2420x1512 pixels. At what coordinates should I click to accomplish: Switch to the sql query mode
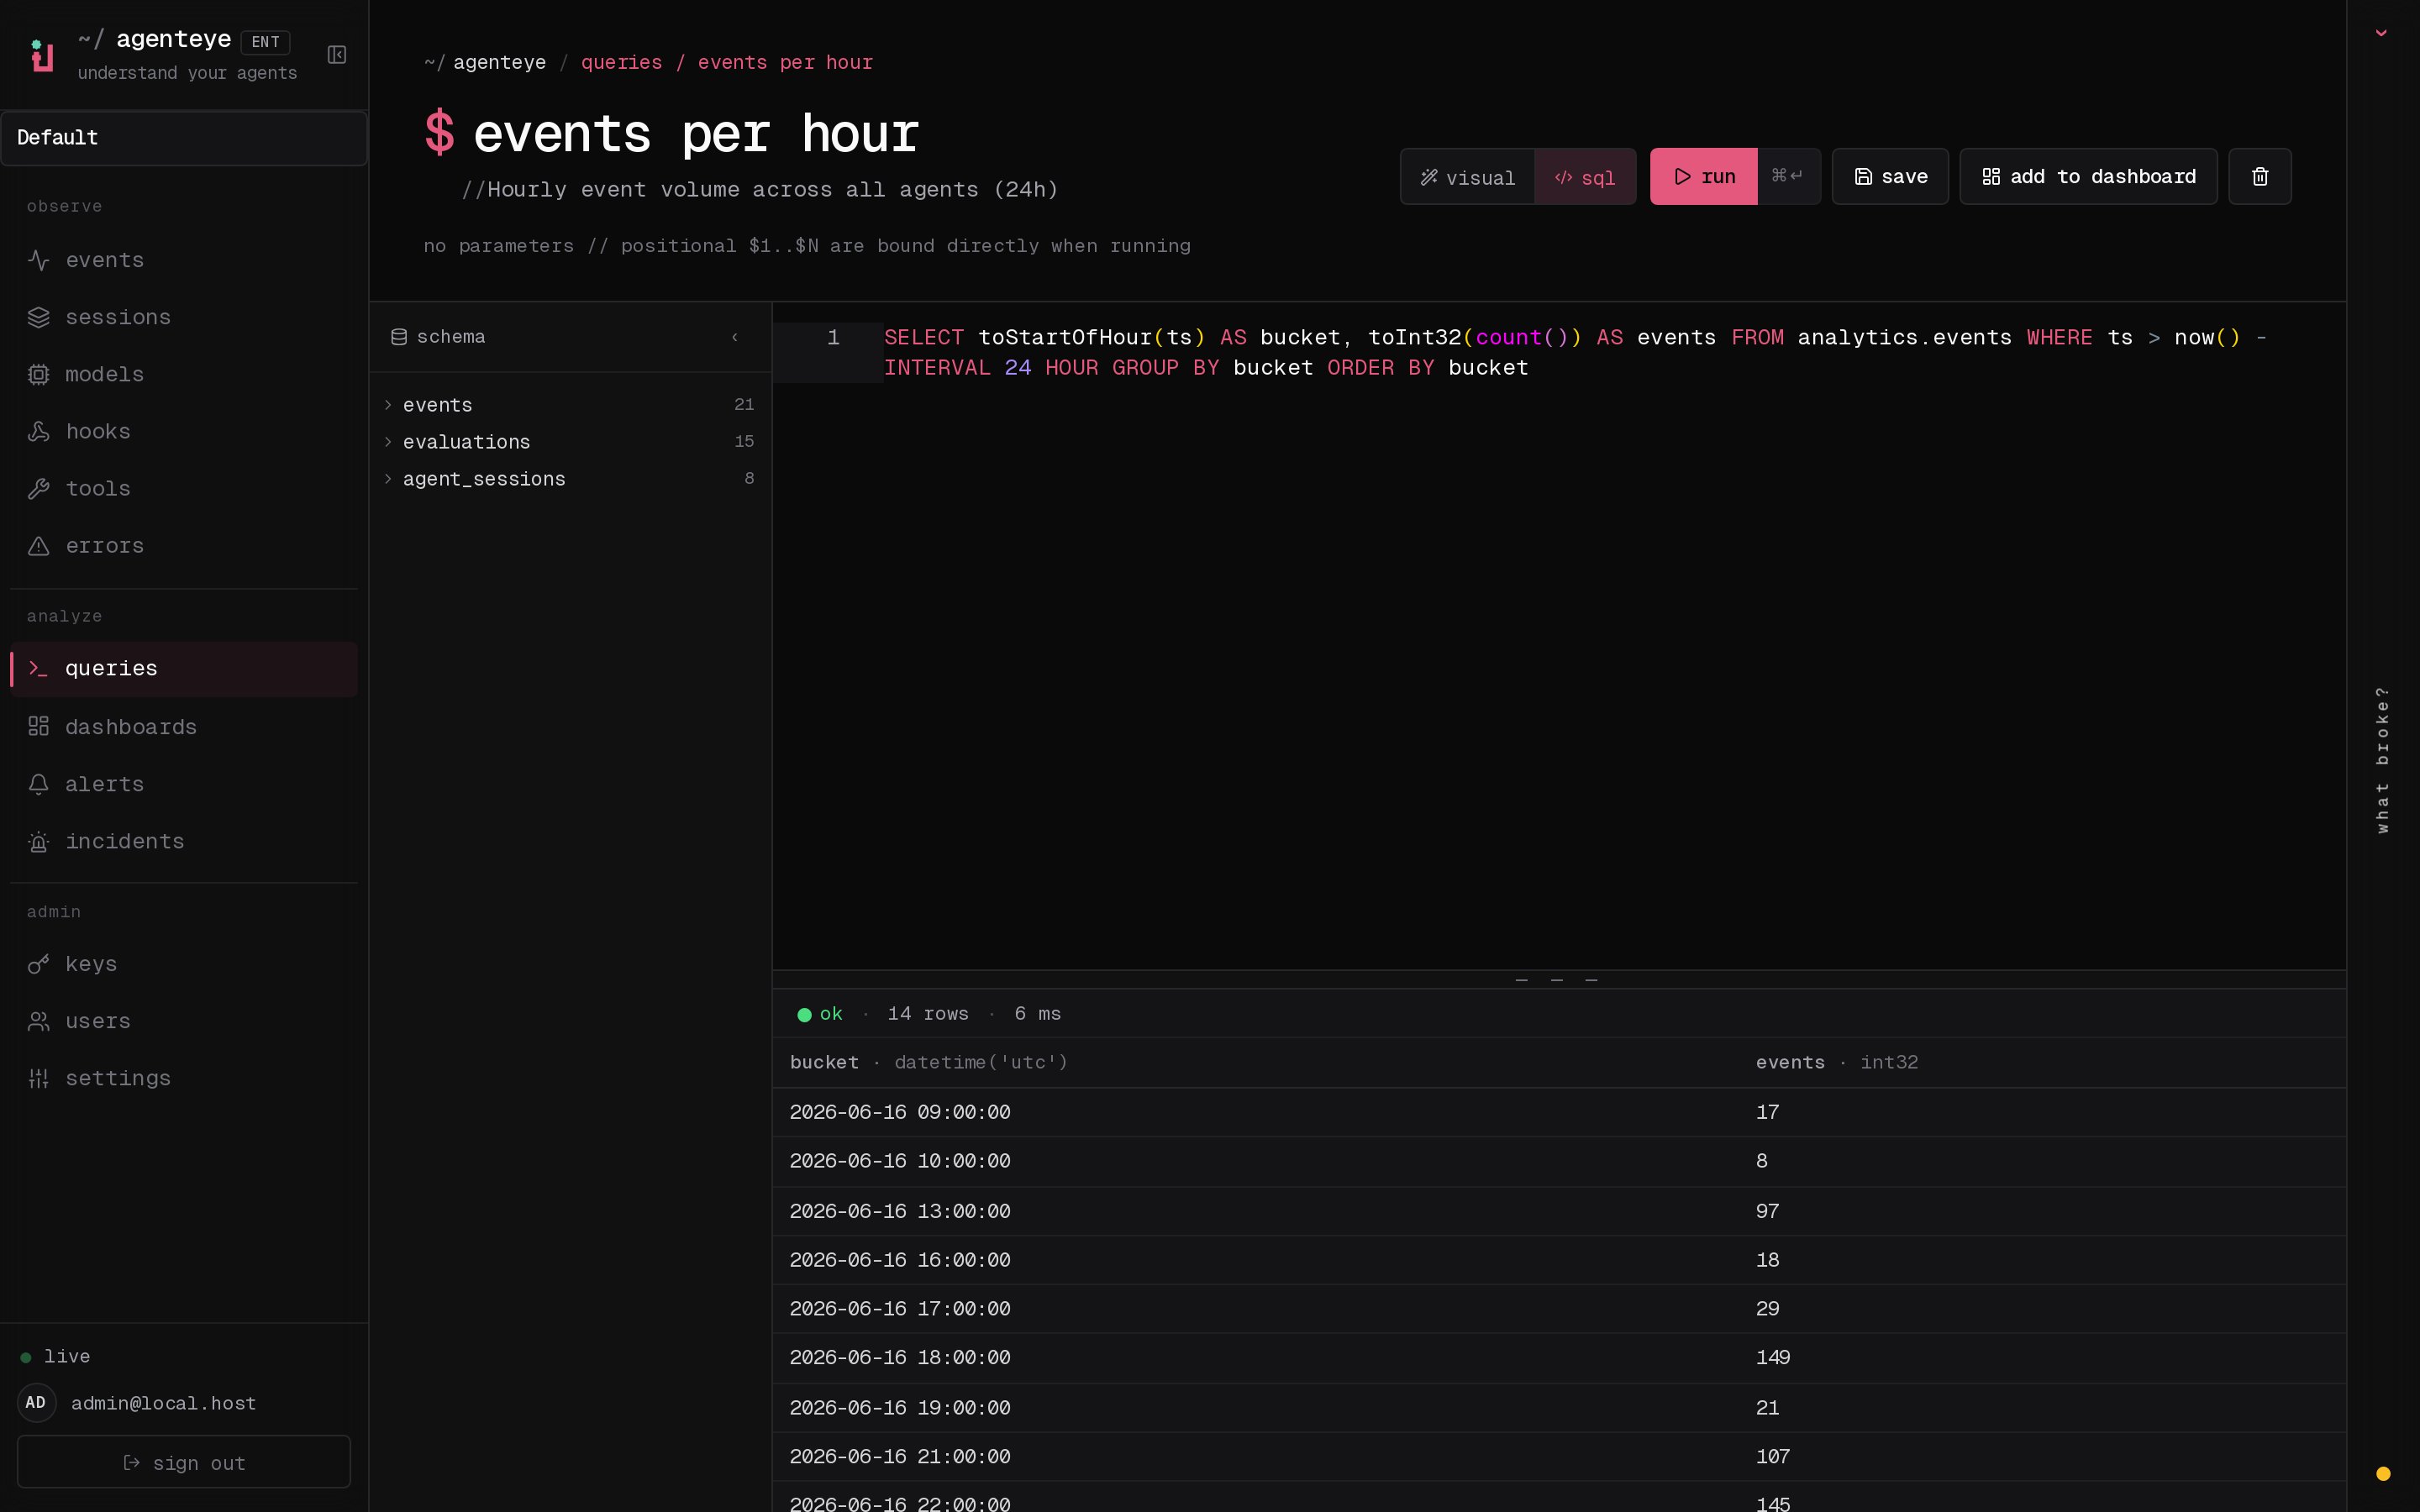(x=1585, y=177)
